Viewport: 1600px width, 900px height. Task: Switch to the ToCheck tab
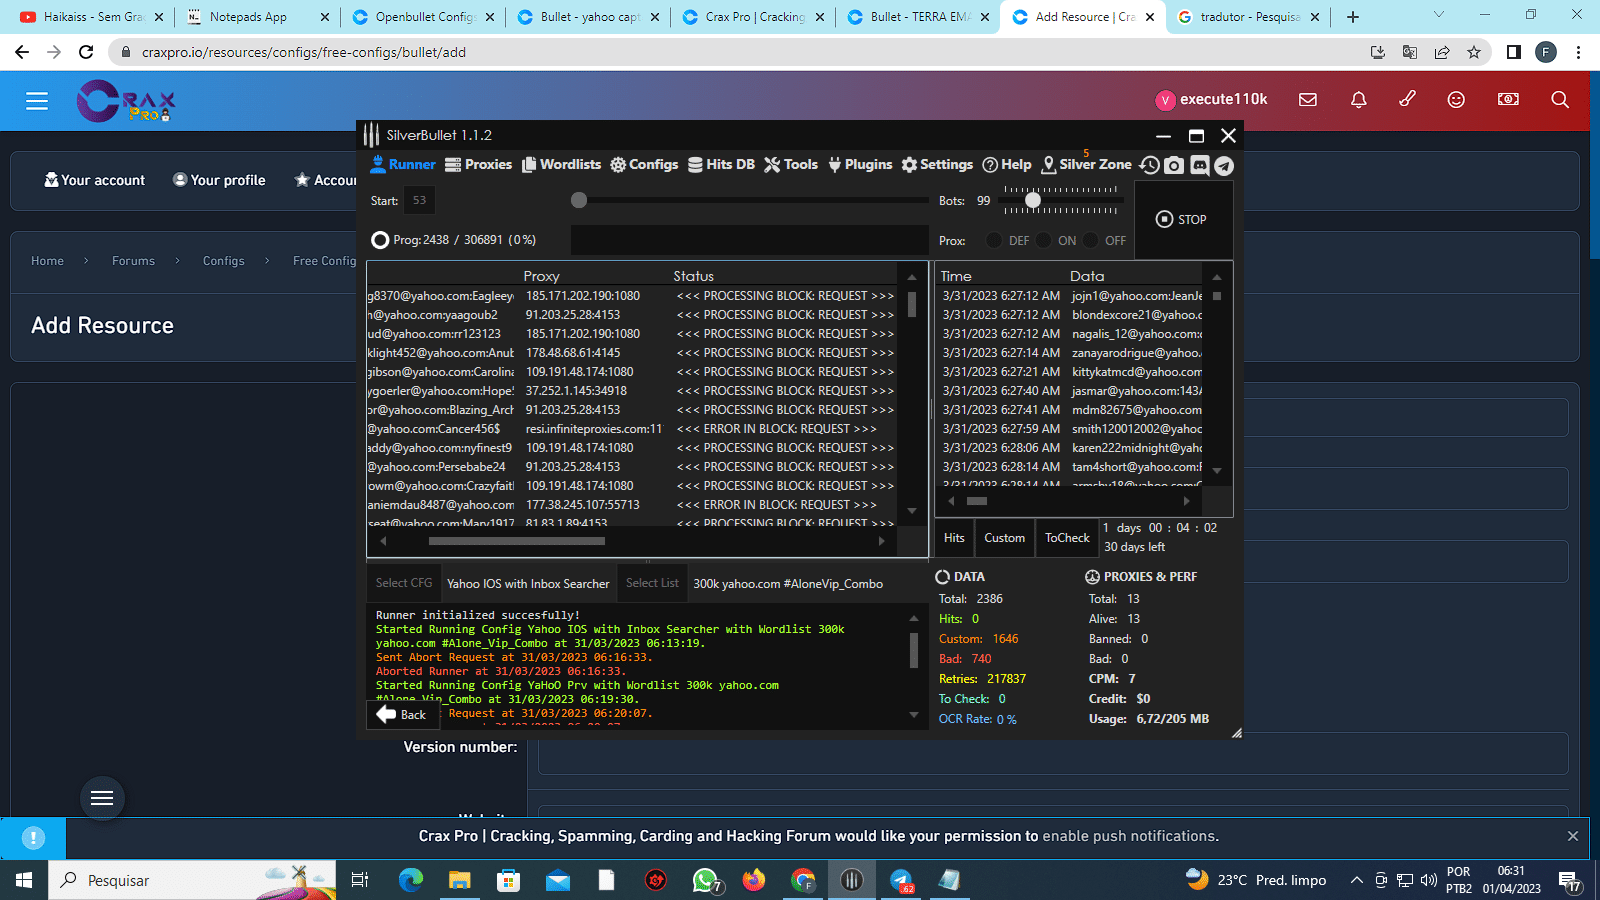(1067, 538)
